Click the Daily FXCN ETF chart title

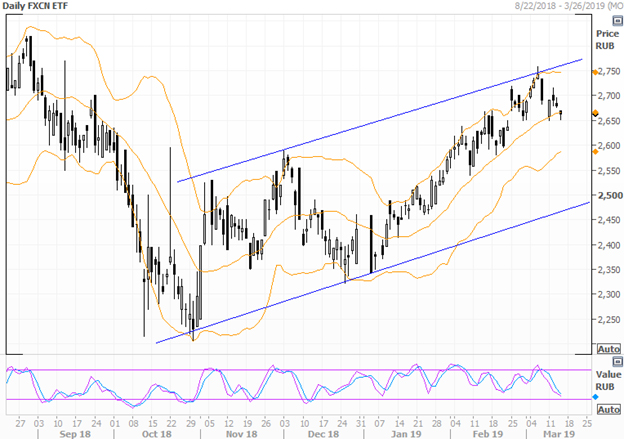pyautogui.click(x=42, y=9)
